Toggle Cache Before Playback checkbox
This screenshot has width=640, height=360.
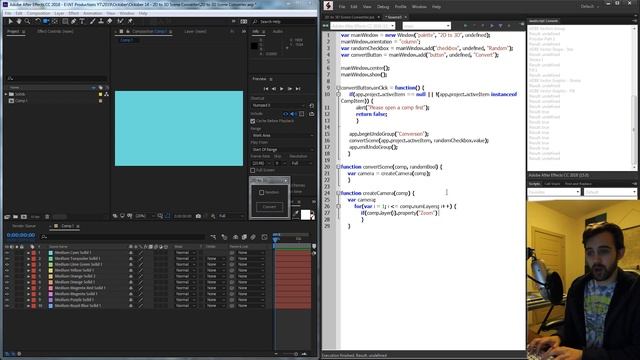point(253,121)
